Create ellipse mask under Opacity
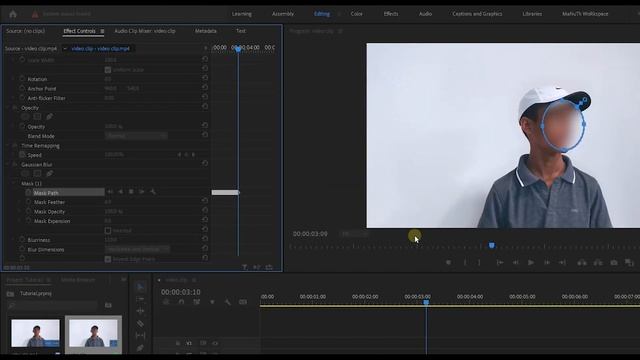 (x=25, y=117)
